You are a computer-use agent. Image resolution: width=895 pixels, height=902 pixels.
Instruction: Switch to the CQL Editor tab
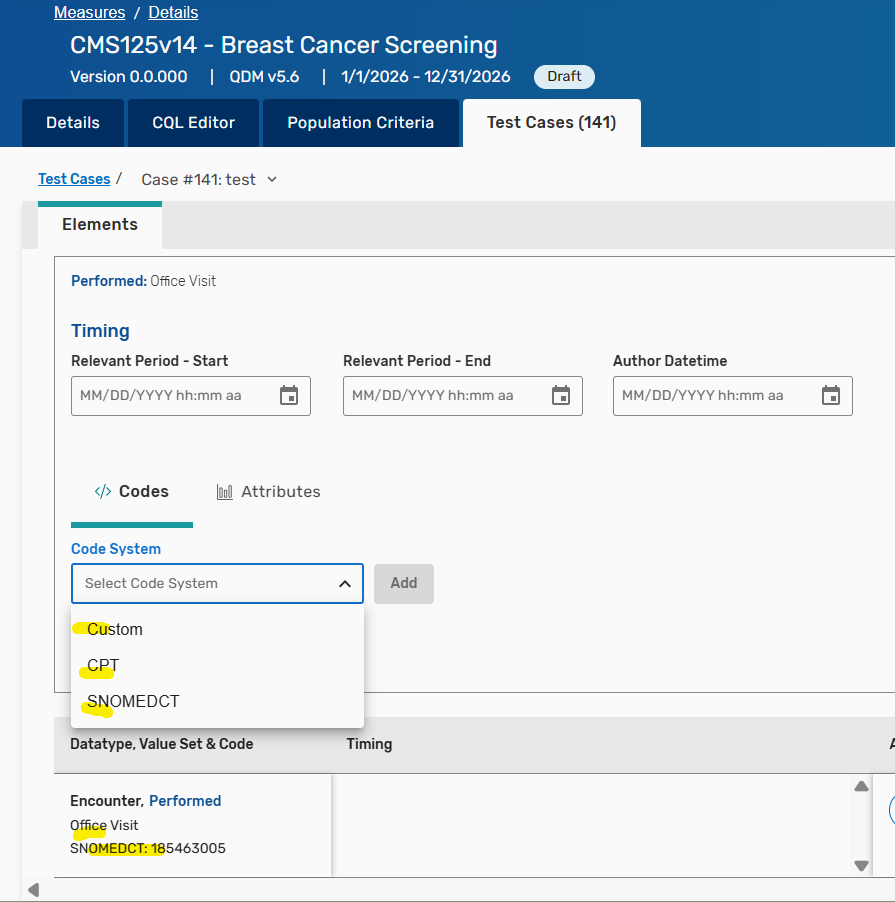pyautogui.click(x=193, y=123)
